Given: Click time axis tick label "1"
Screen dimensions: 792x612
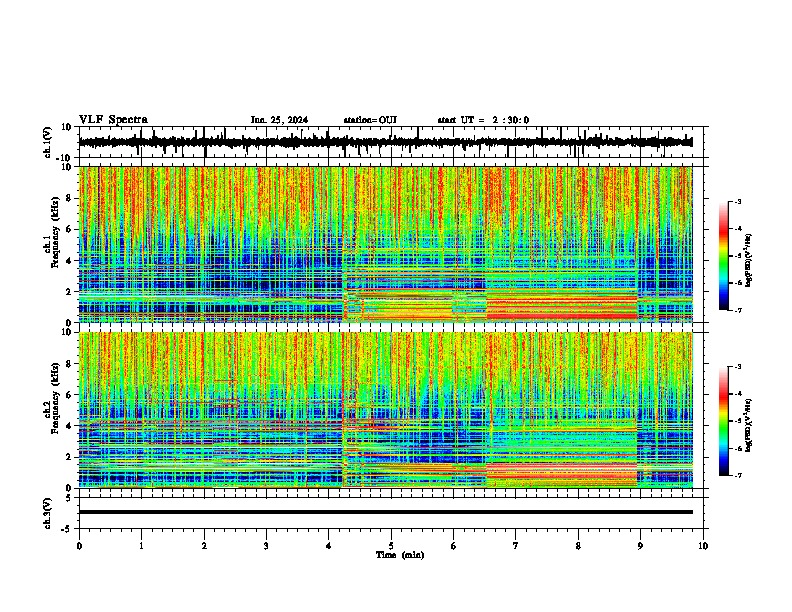Looking at the screenshot, I should click(141, 546).
